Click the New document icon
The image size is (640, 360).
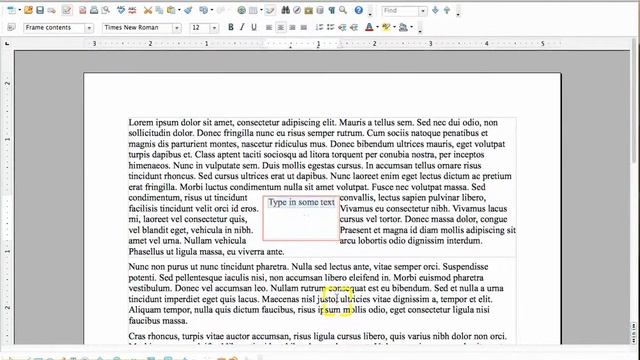tap(11, 10)
